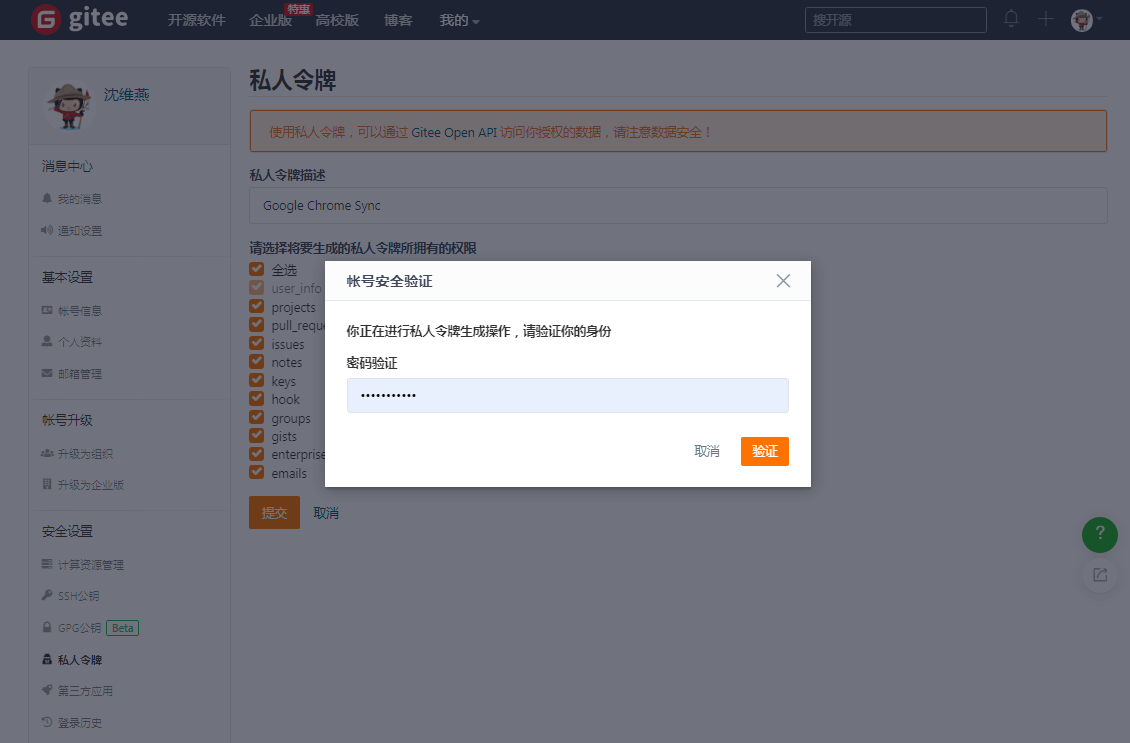
Task: Toggle the emails permission checkbox
Action: point(257,472)
